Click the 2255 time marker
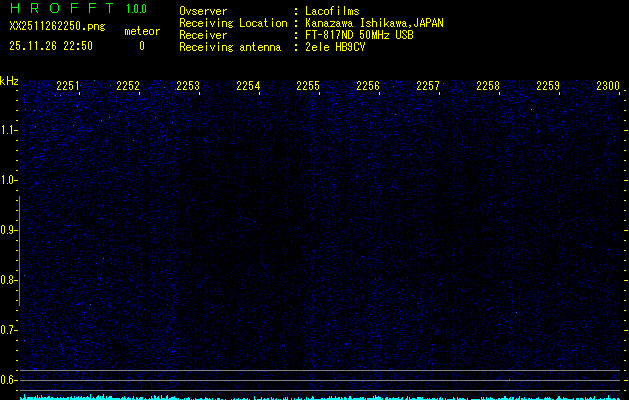Viewport: 629px width, 400px height. coord(308,87)
